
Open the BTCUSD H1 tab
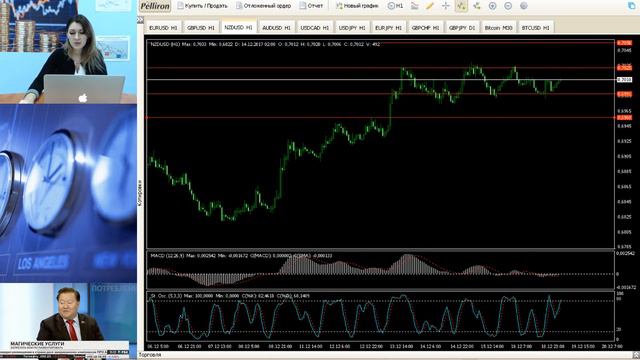click(x=536, y=28)
